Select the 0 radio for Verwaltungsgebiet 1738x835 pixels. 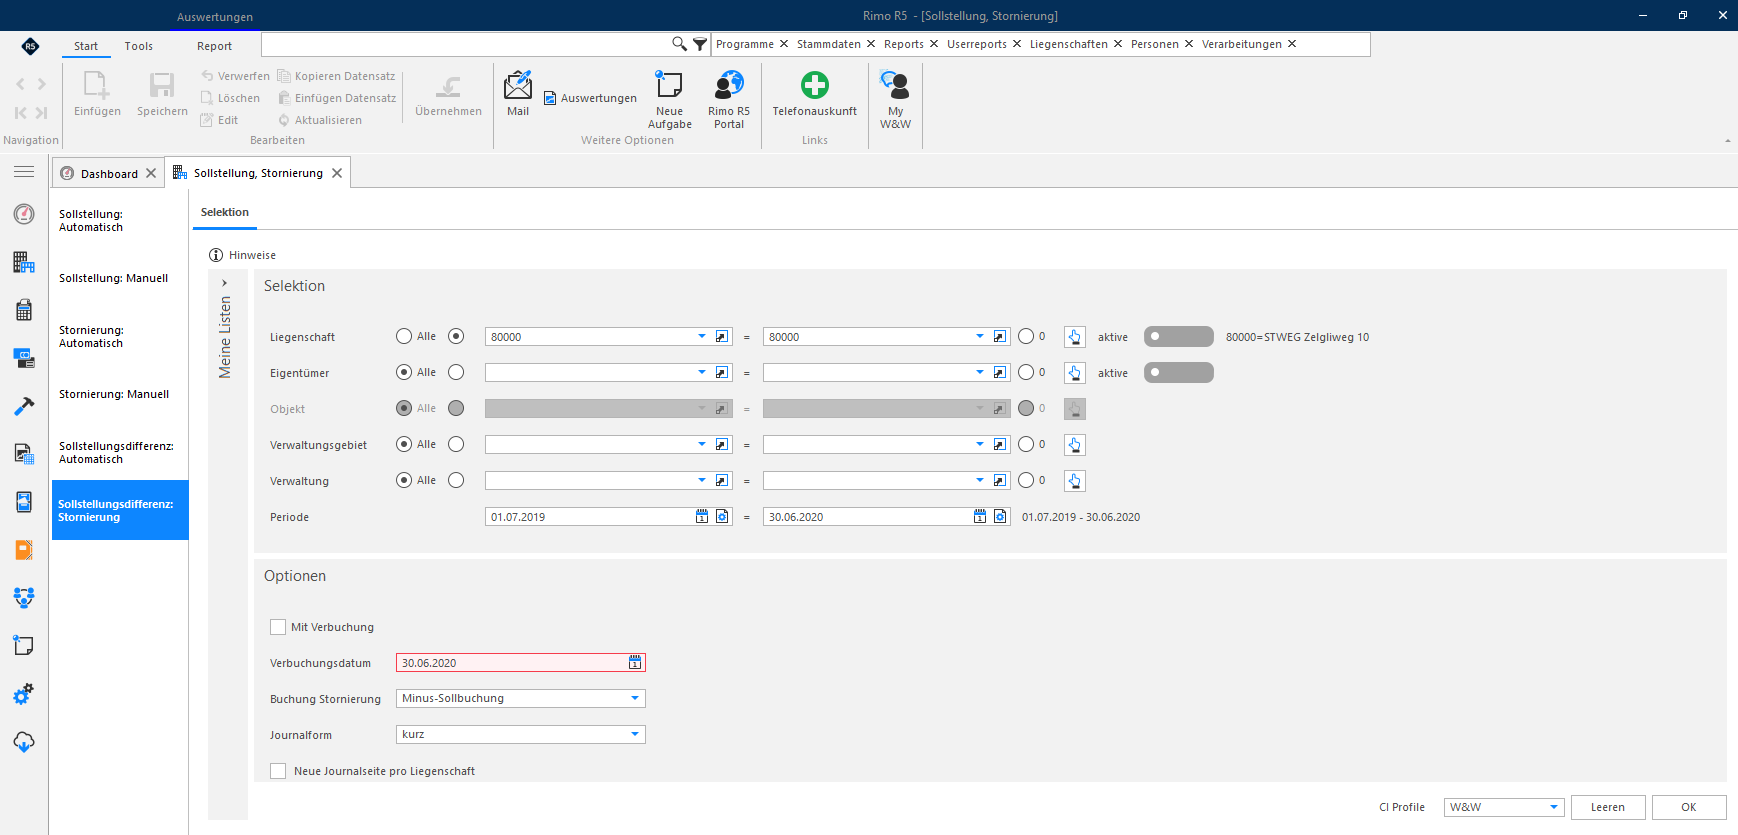point(1026,444)
